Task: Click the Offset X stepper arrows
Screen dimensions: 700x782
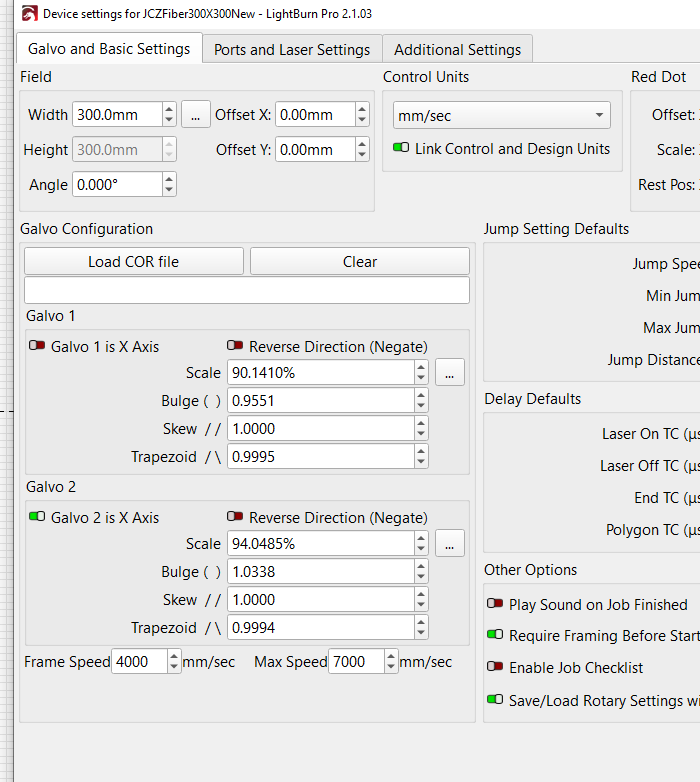Action: coord(362,115)
